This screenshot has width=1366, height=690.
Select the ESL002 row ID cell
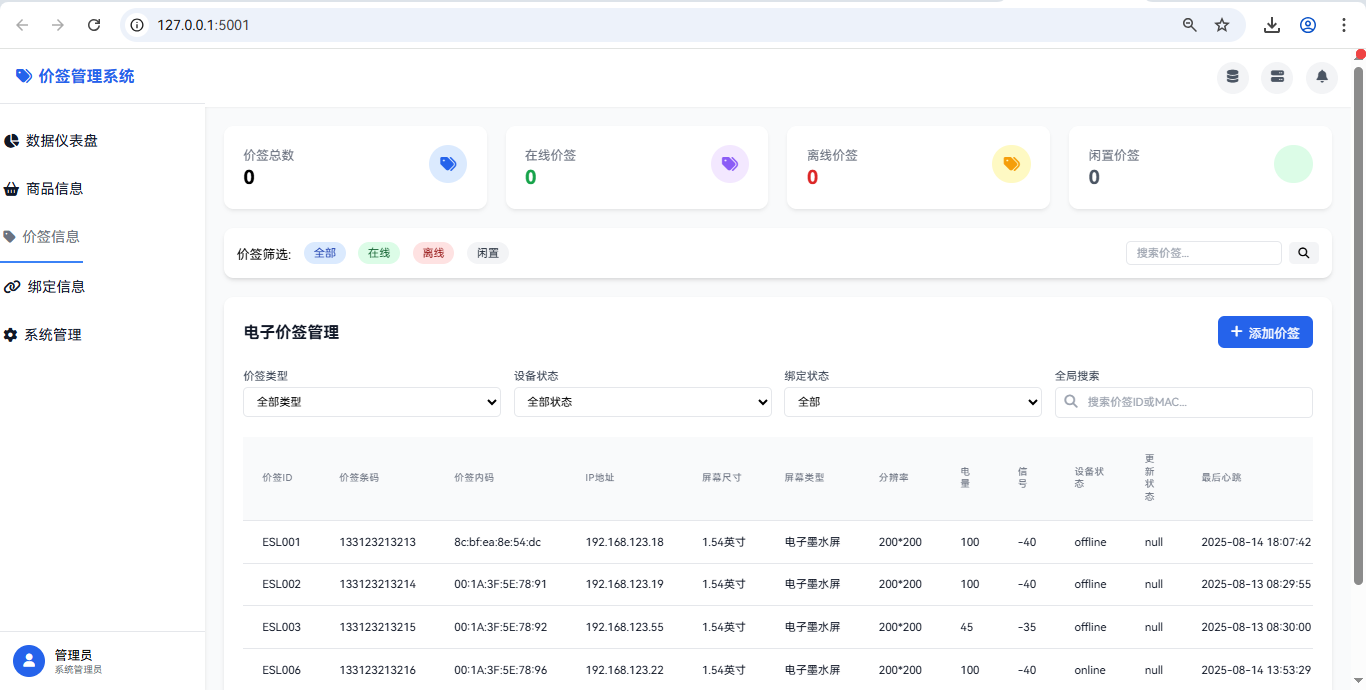(281, 584)
